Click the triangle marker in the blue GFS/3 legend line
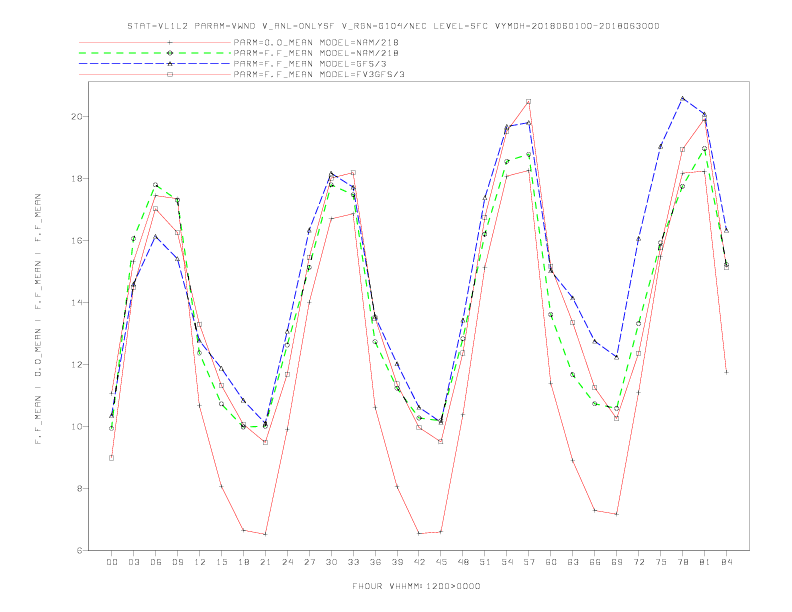This screenshot has width=792, height=612. click(170, 64)
